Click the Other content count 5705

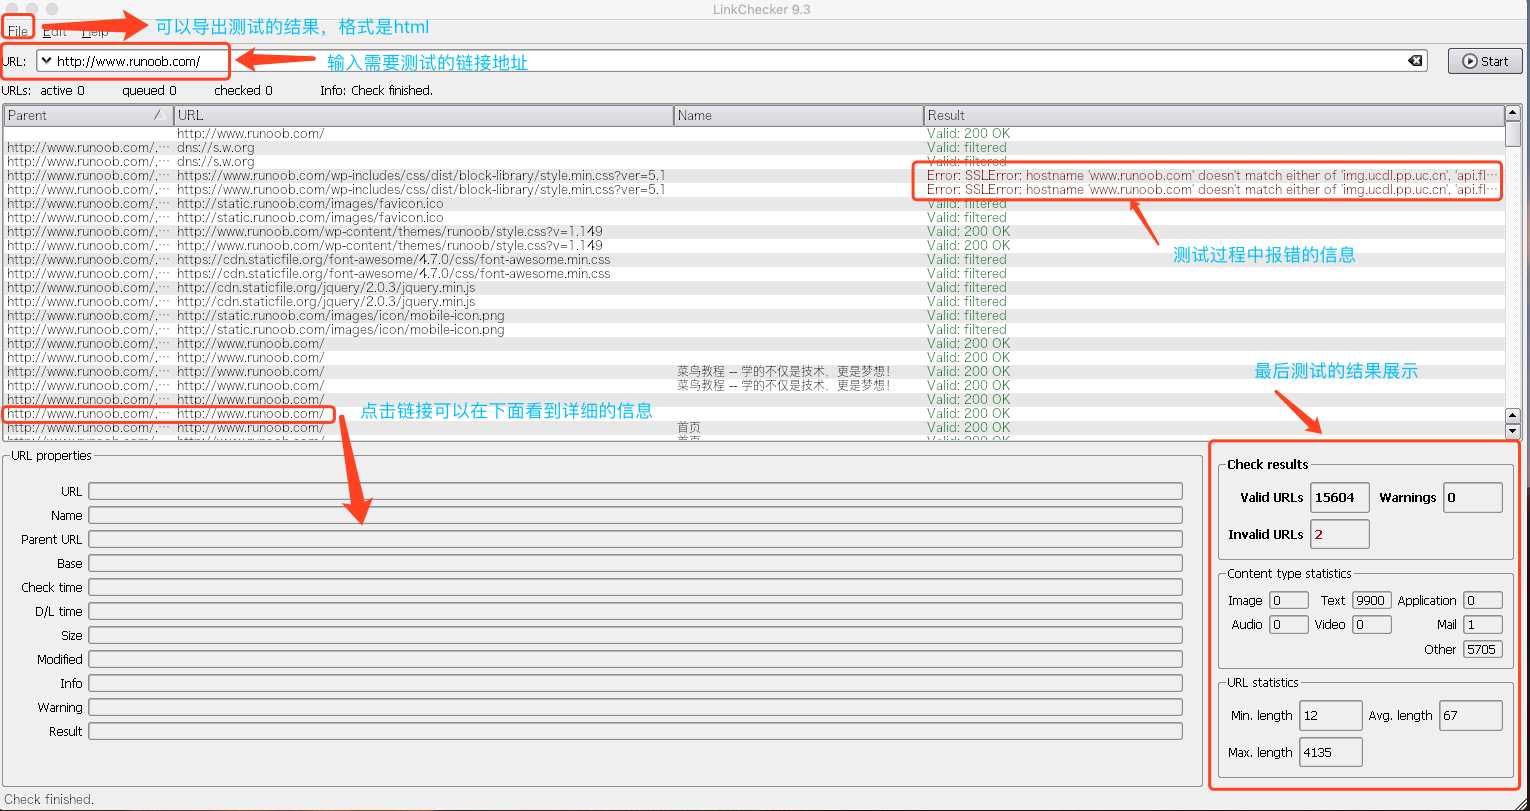click(x=1482, y=649)
